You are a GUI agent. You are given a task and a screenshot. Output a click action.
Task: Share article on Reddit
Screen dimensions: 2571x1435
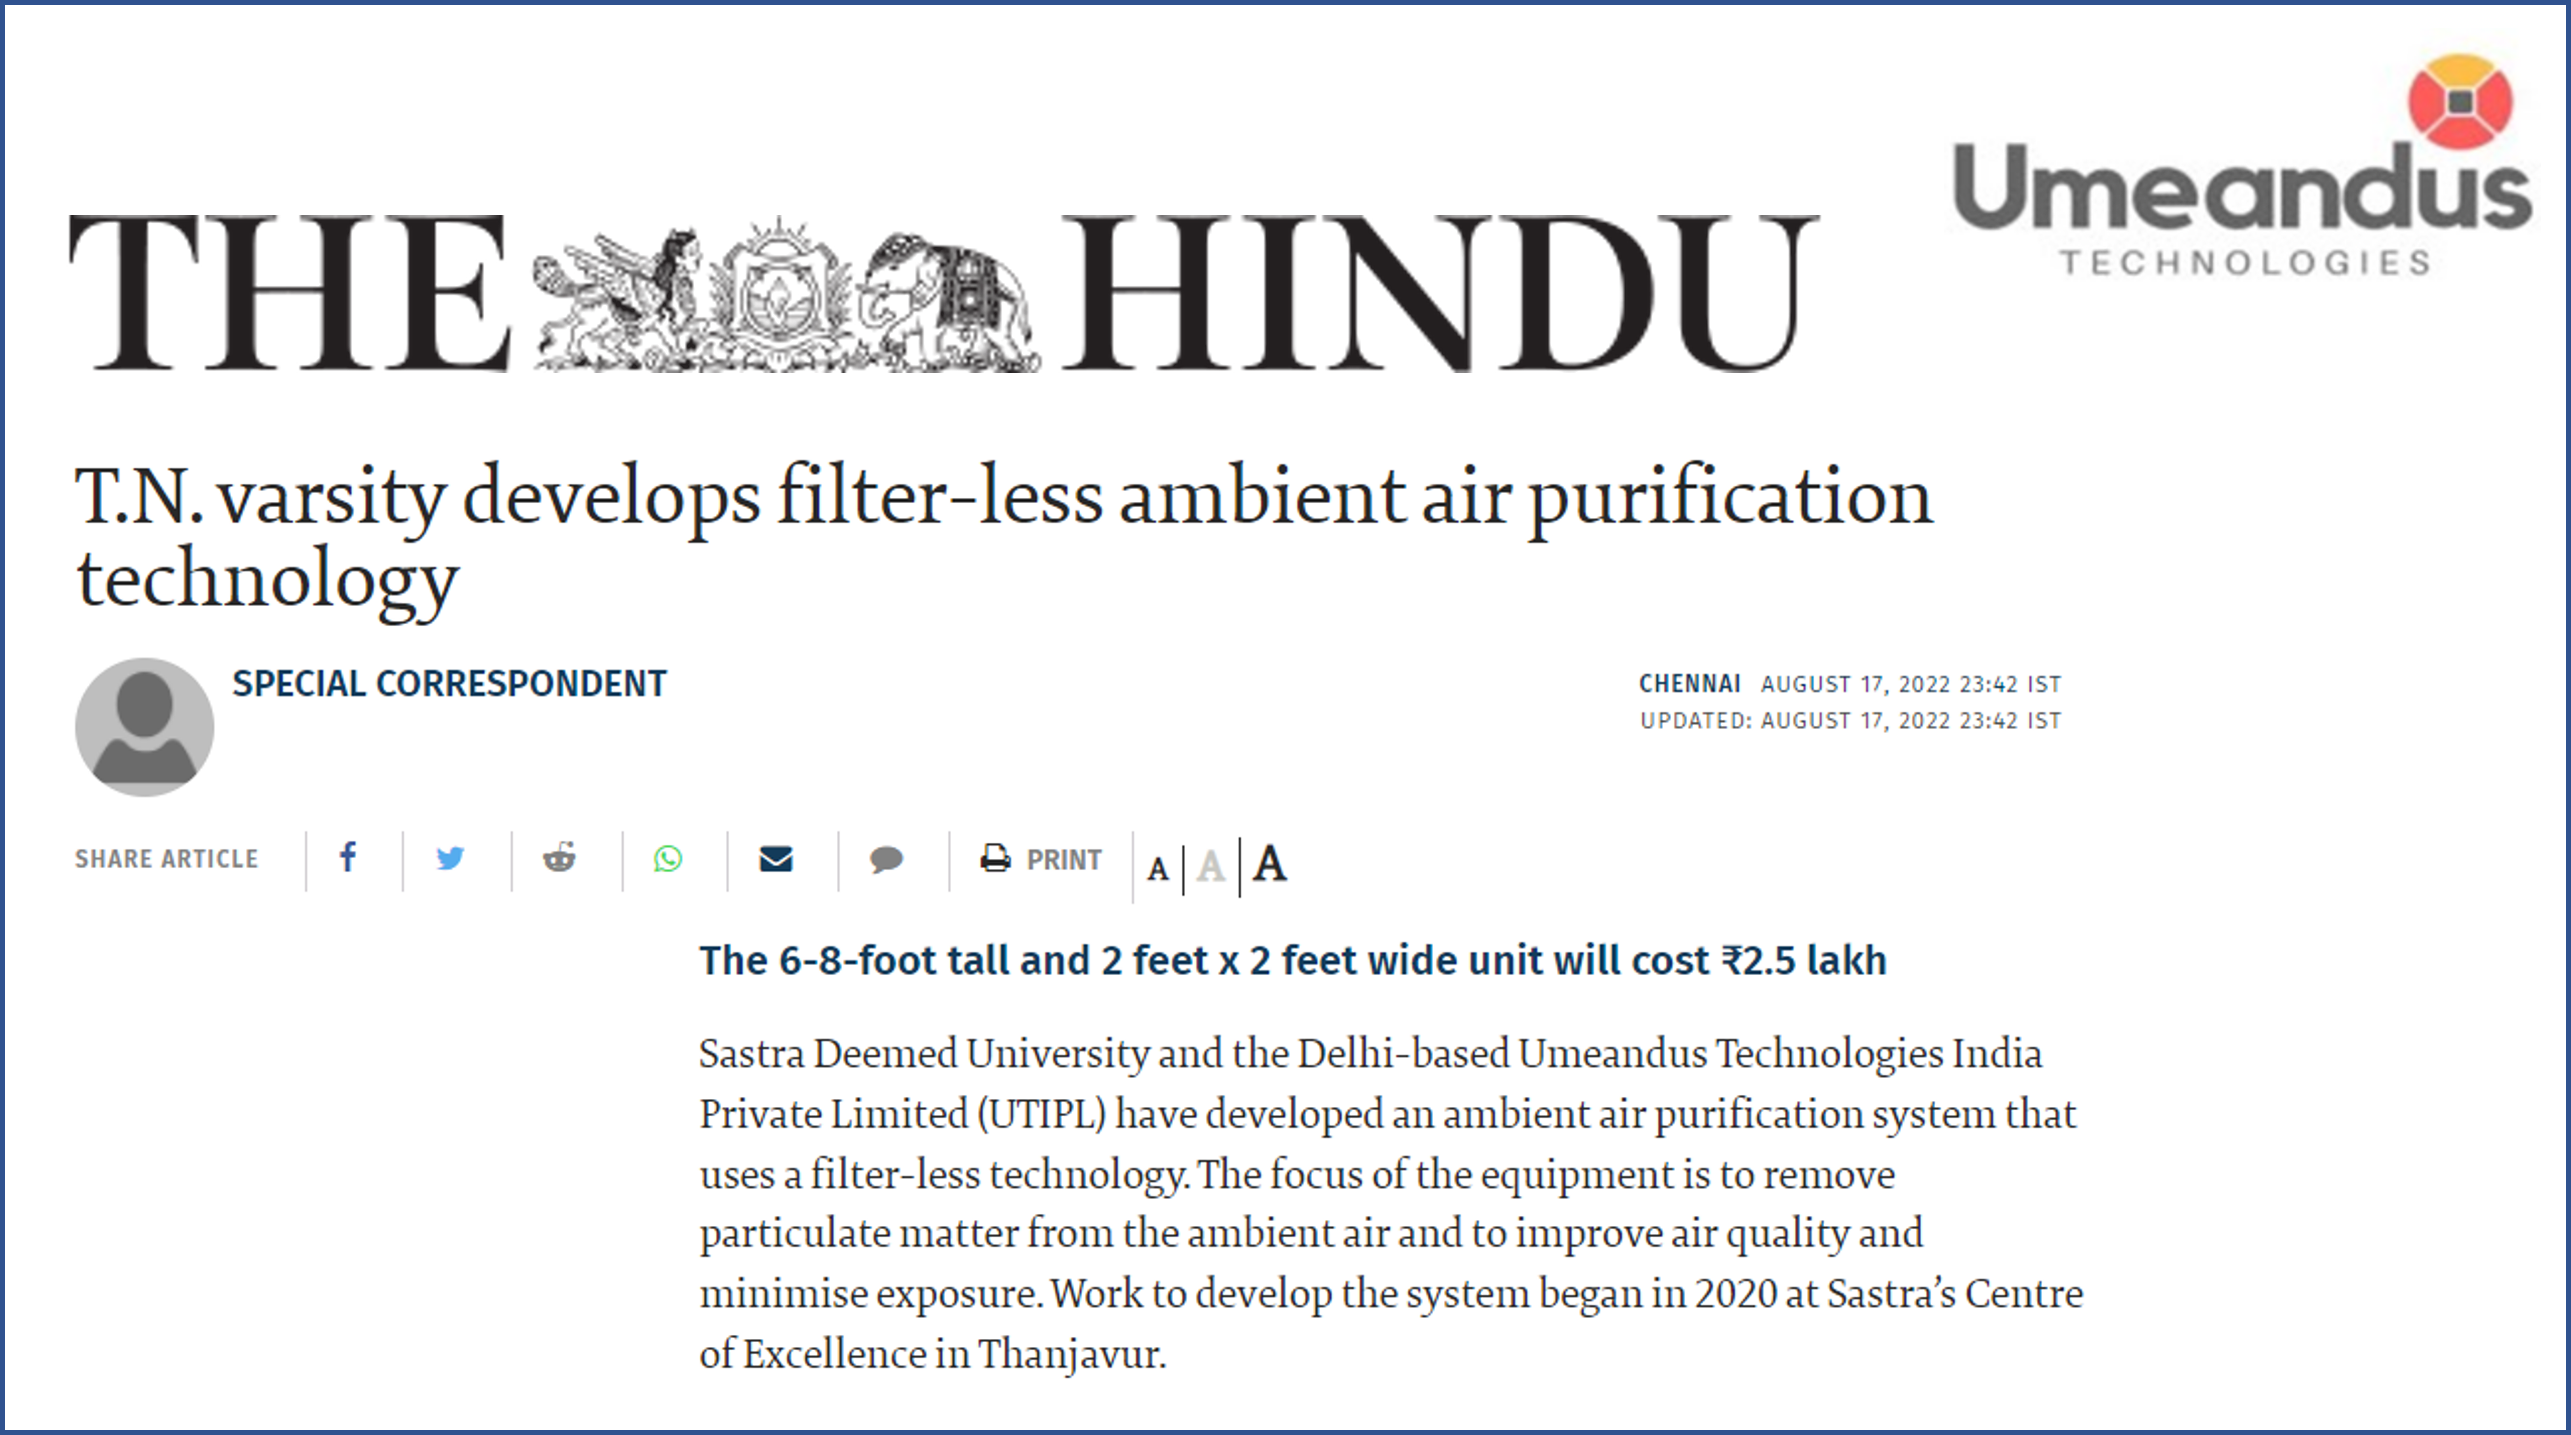(559, 858)
